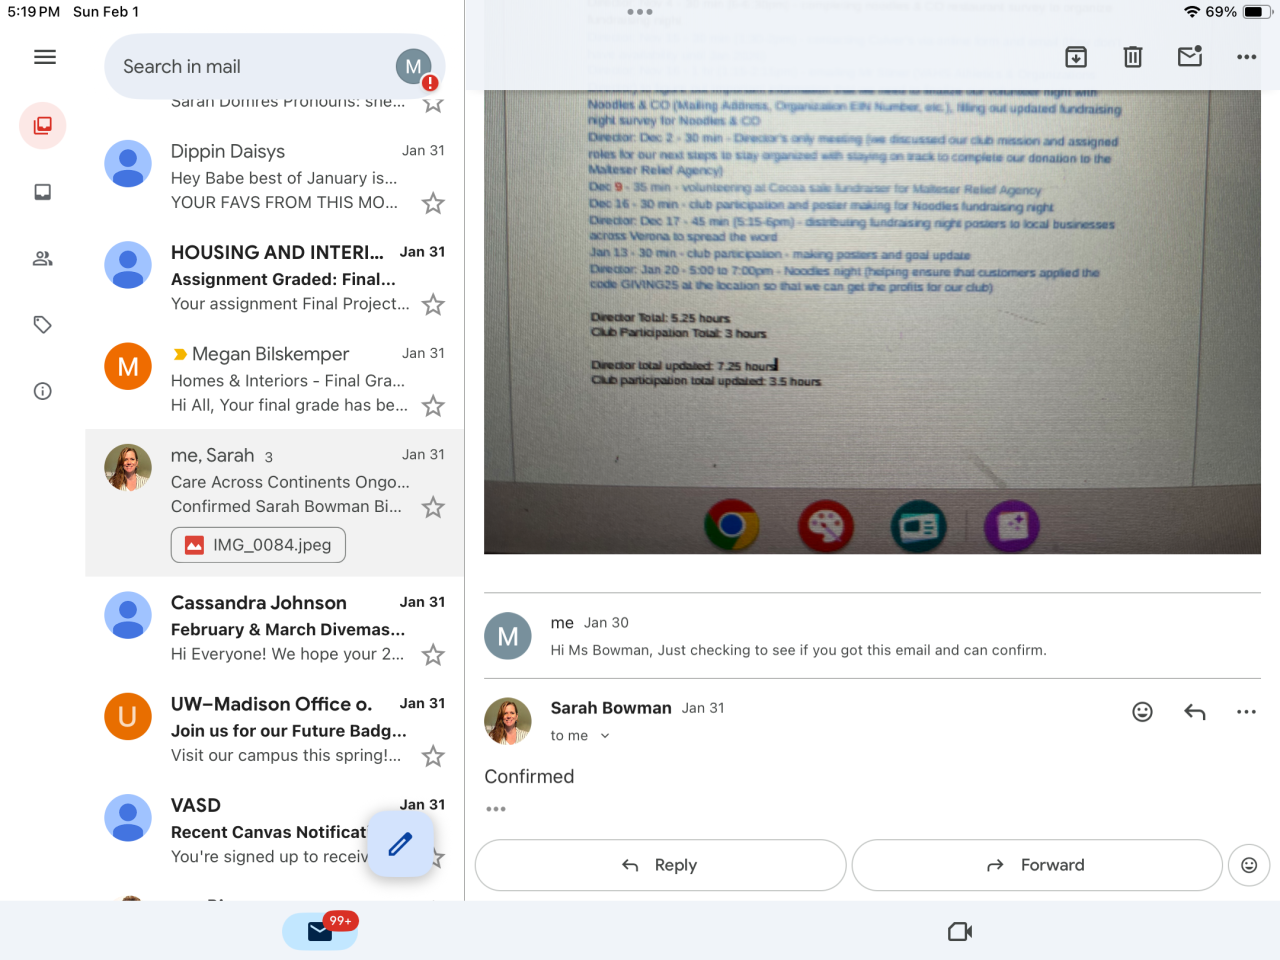Select UW–Madison Office orange avatar

pyautogui.click(x=128, y=716)
